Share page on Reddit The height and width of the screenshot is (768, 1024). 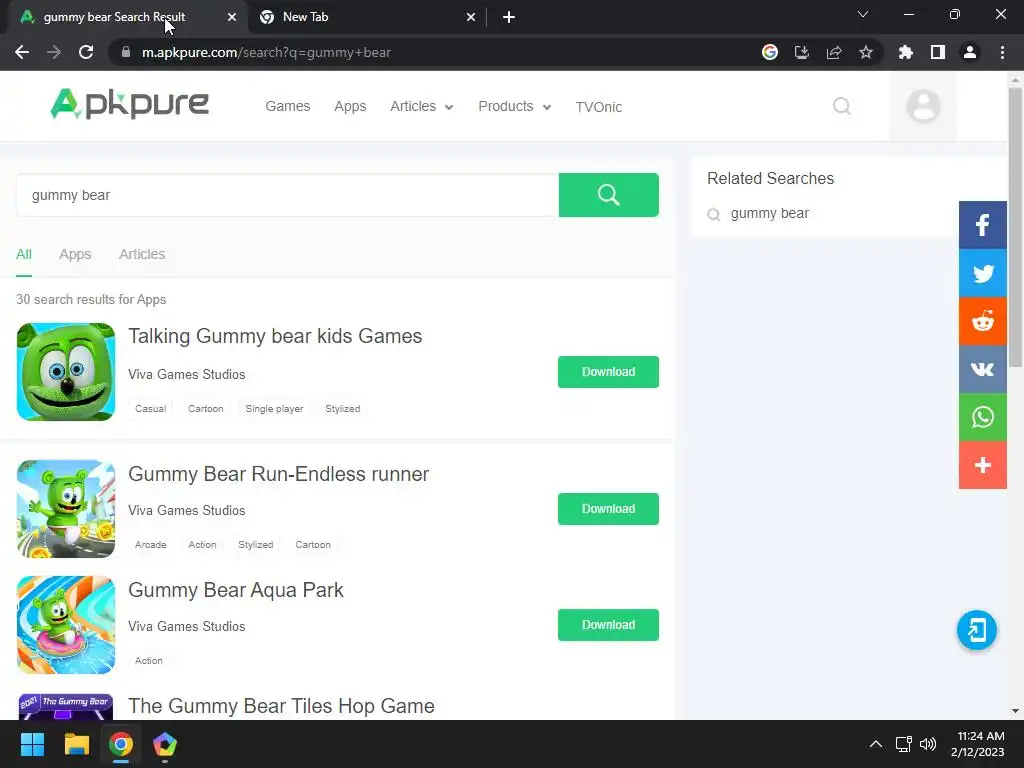983,321
